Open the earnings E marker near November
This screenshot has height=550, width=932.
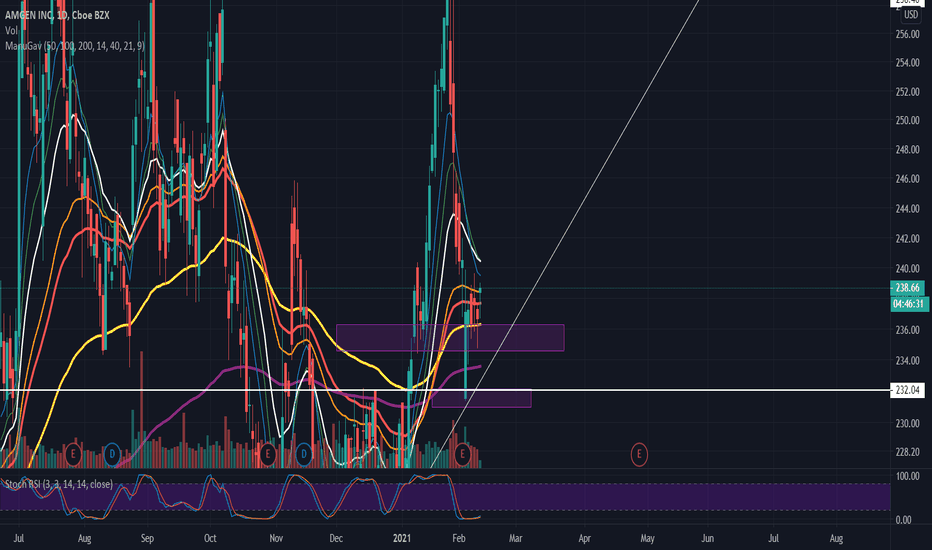coord(267,455)
